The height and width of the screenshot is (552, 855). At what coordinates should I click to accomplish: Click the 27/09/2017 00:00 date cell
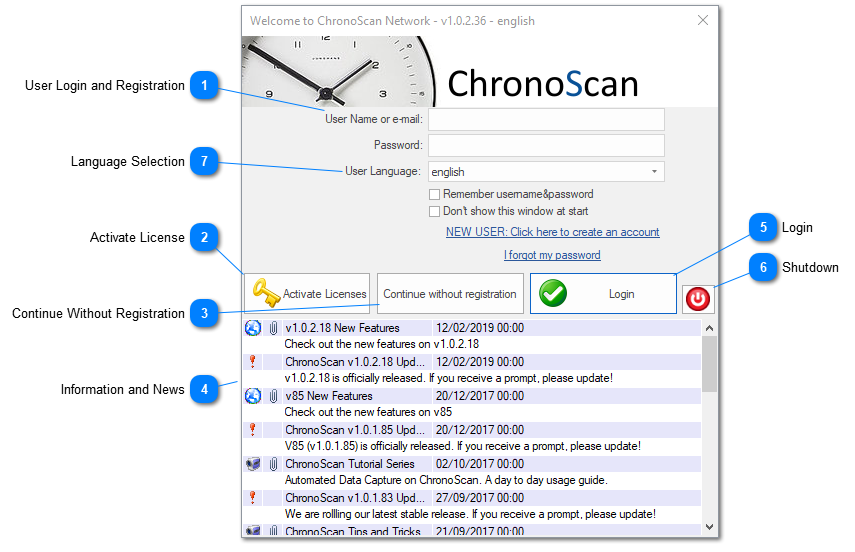480,498
